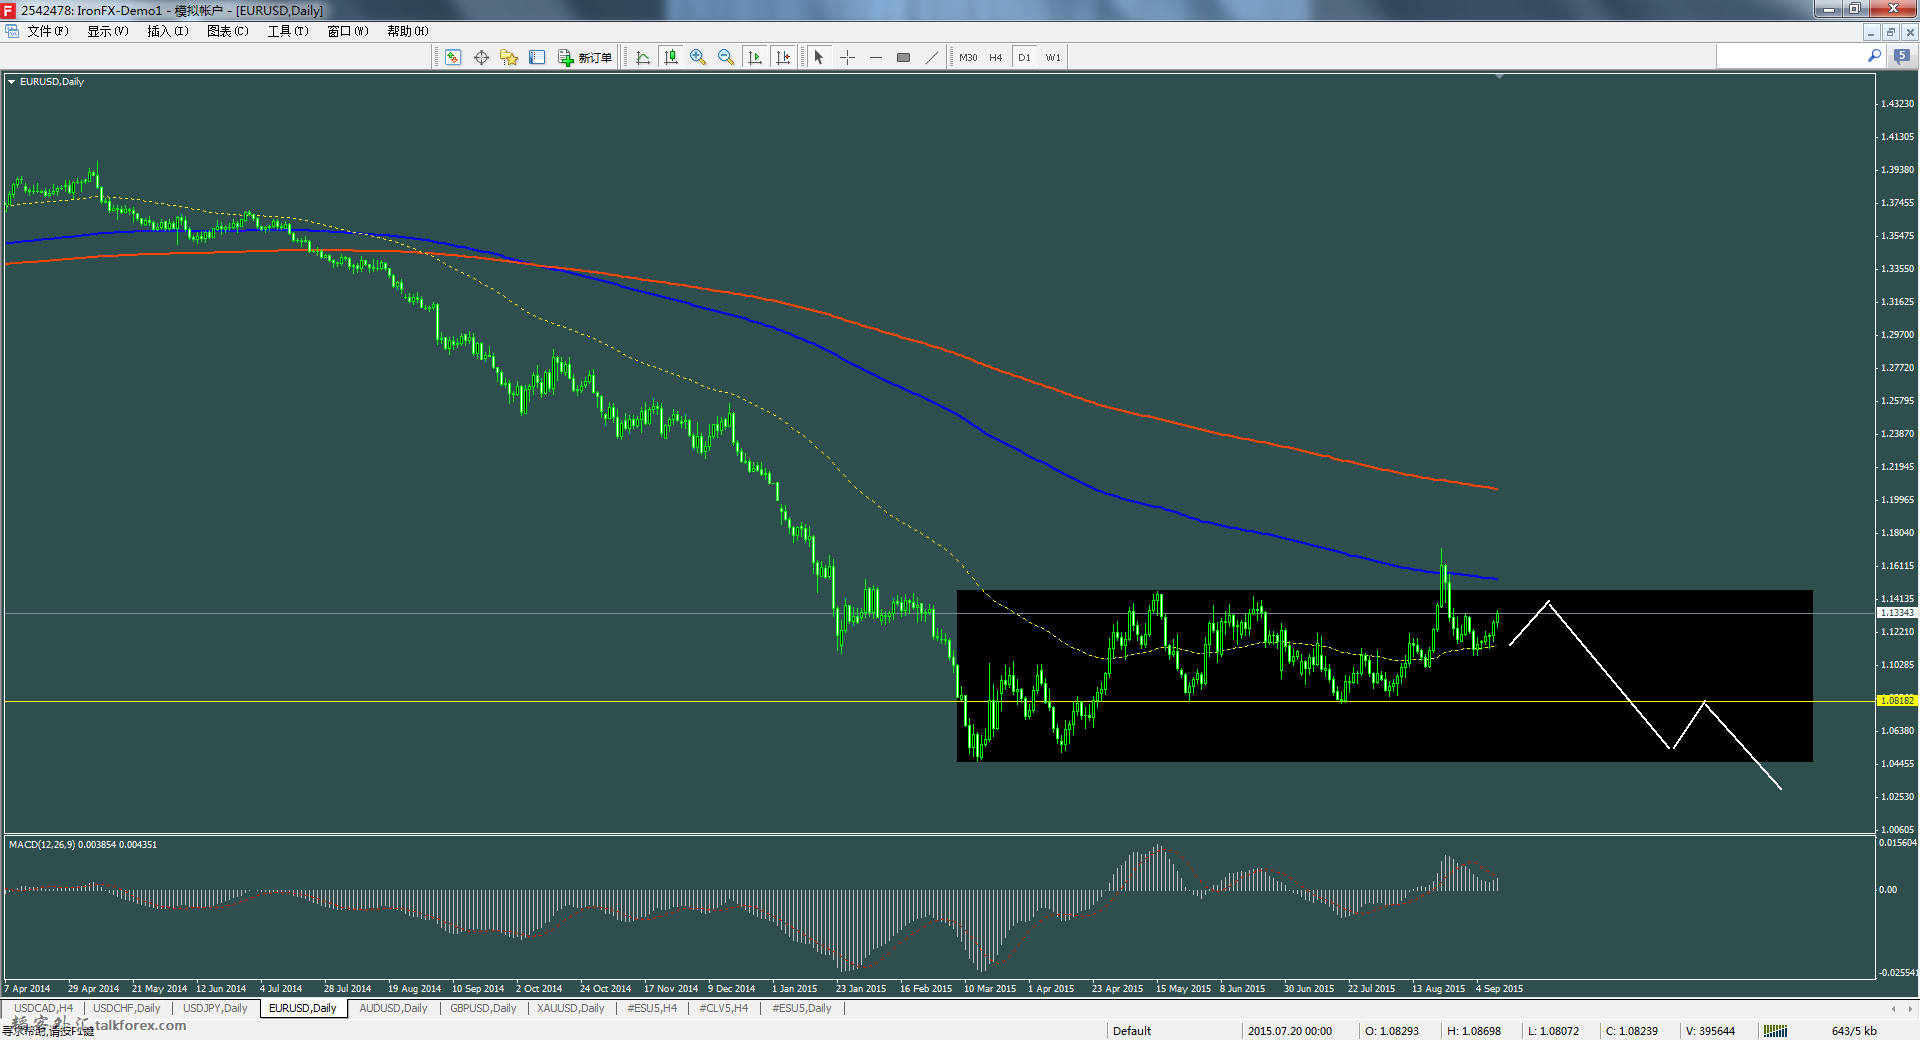Click the chart shift triangle marker at top
This screenshot has height=1040, width=1920.
1499,76
